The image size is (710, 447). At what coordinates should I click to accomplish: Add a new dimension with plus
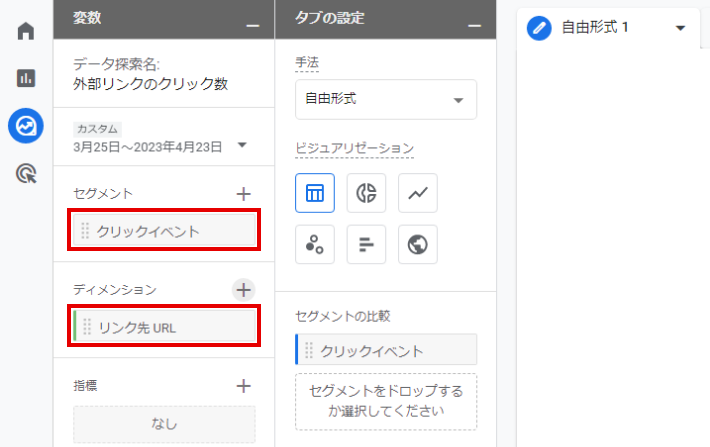[243, 290]
